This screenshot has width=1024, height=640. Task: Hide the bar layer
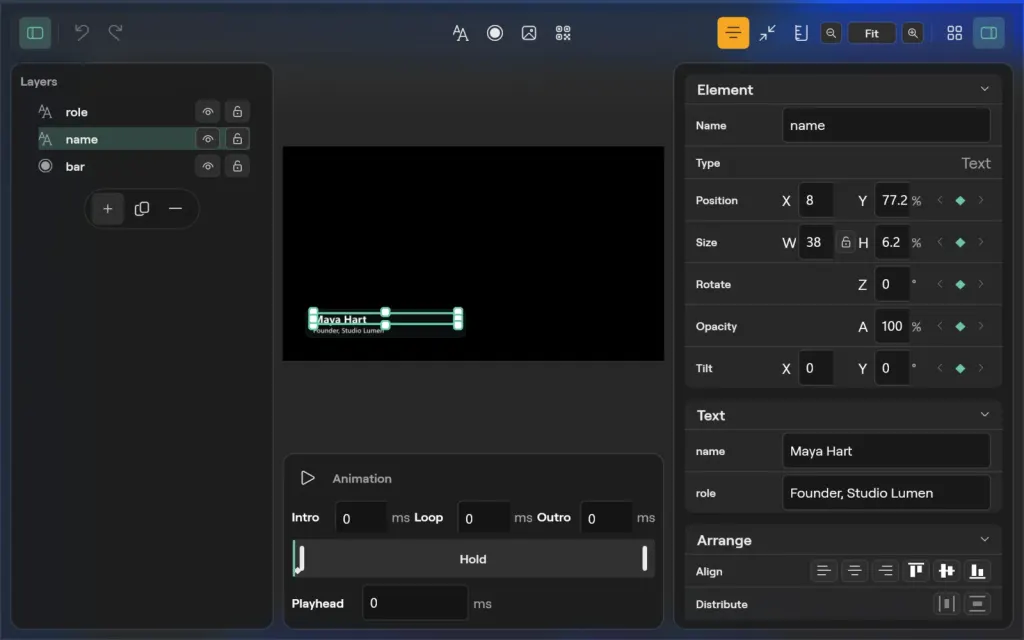click(x=208, y=167)
